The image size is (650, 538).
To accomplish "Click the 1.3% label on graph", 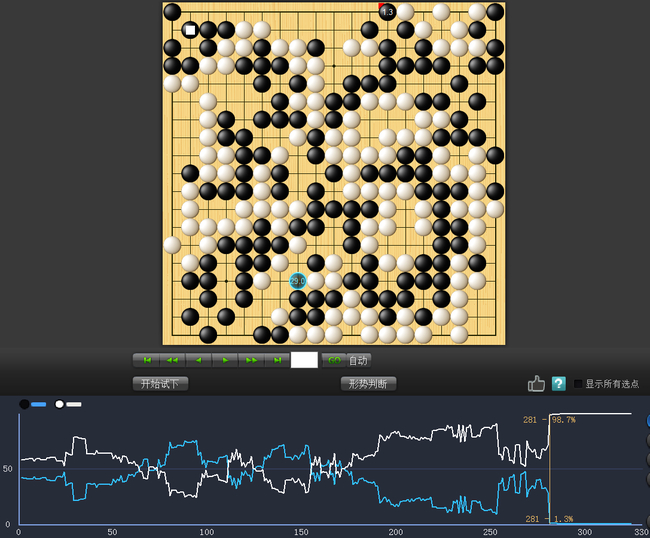I will [x=564, y=519].
